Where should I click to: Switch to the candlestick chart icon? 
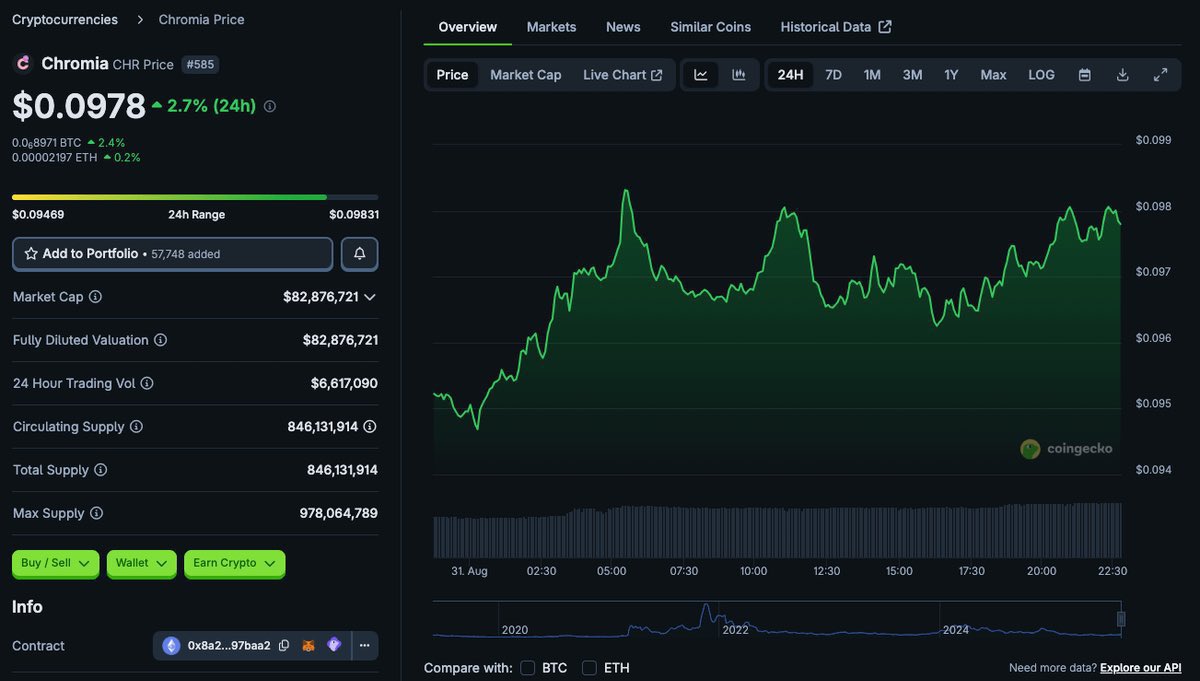pos(739,75)
